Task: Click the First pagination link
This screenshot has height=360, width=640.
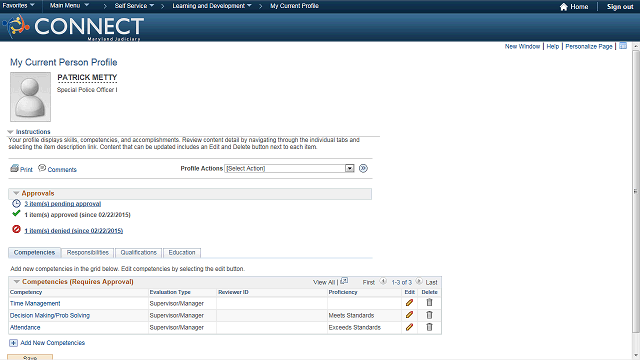Action: 369,282
